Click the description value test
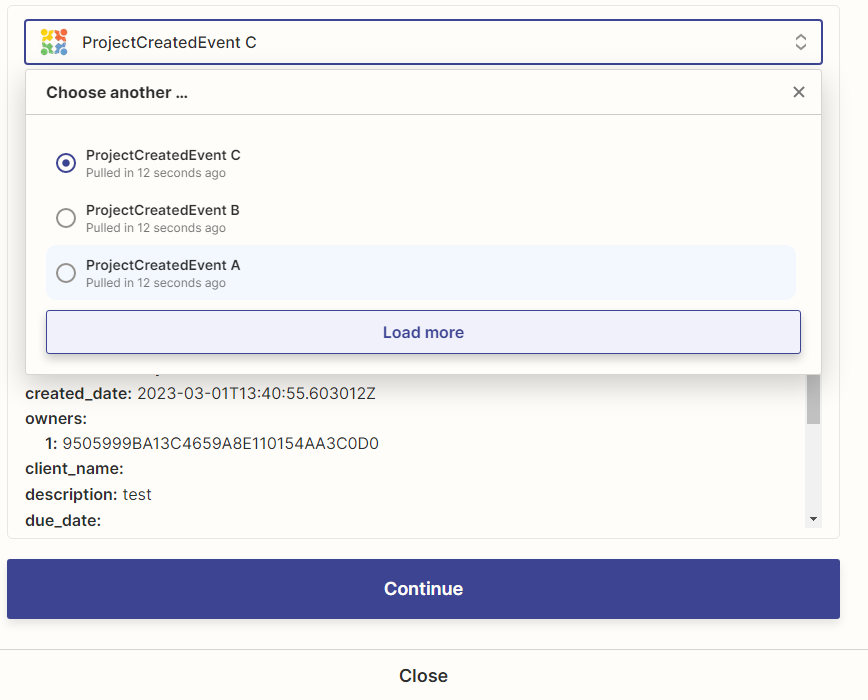This screenshot has width=868, height=700. tap(137, 495)
